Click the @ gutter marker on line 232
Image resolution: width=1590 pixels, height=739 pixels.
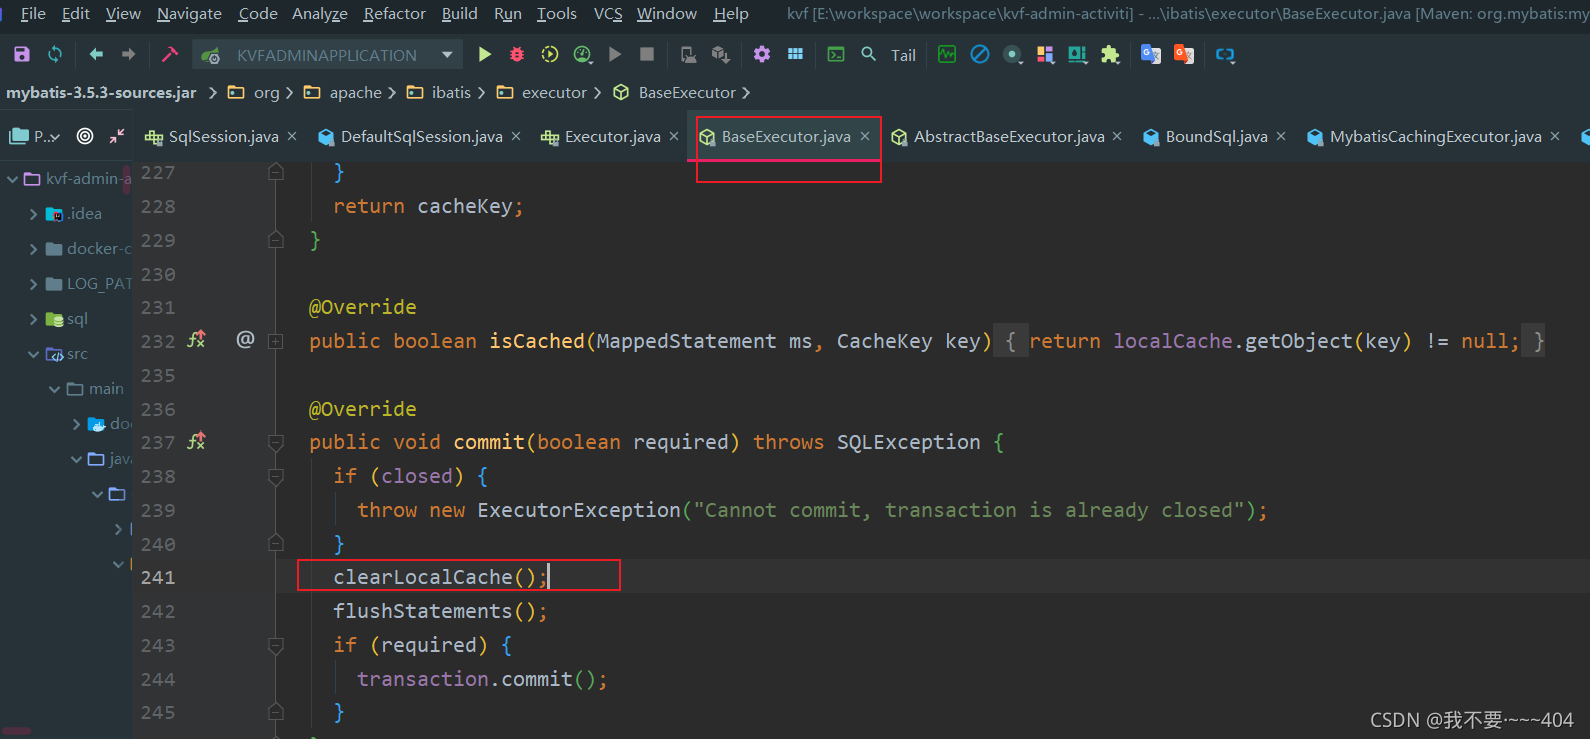[245, 340]
